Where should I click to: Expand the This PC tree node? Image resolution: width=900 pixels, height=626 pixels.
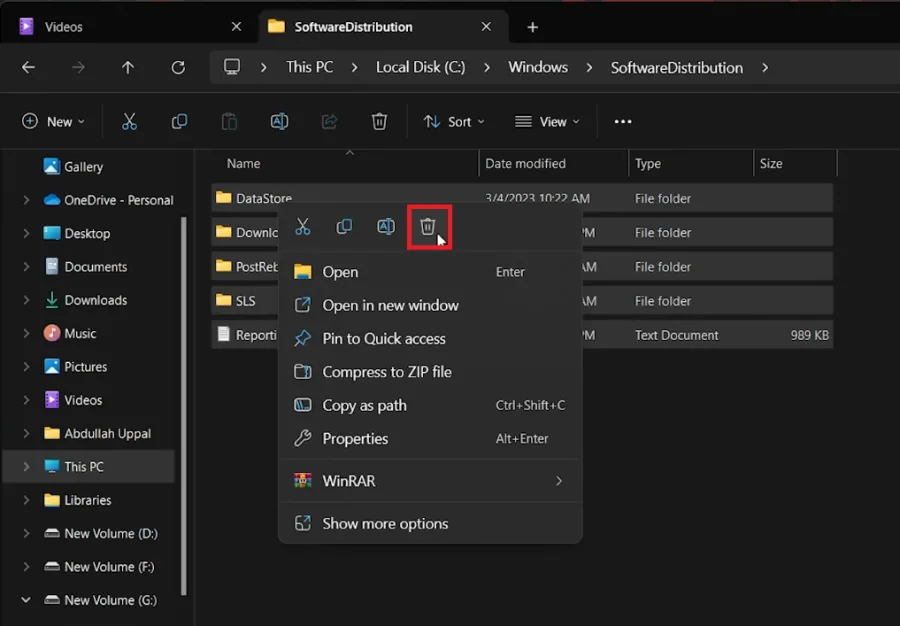click(26, 466)
